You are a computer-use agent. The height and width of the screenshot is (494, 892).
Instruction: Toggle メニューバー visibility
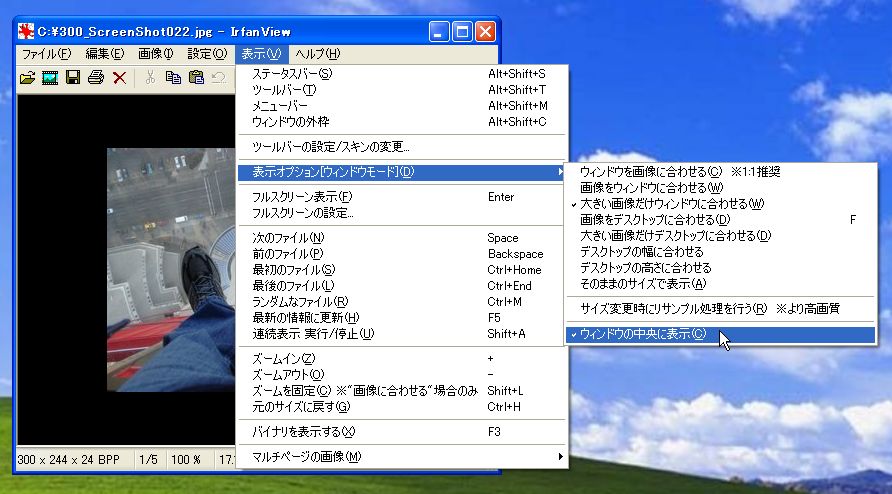tap(402, 106)
